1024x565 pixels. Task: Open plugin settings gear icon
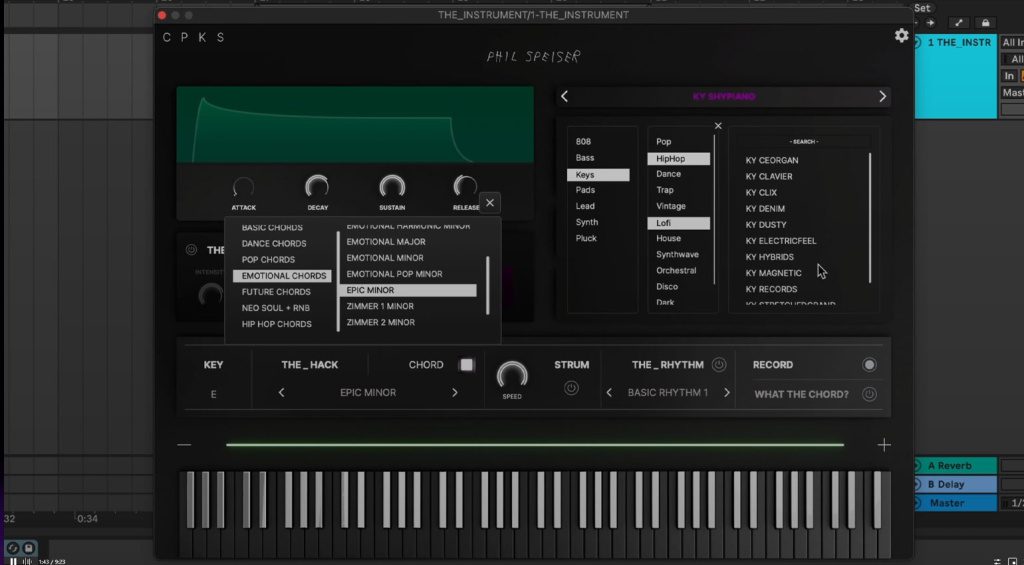901,36
